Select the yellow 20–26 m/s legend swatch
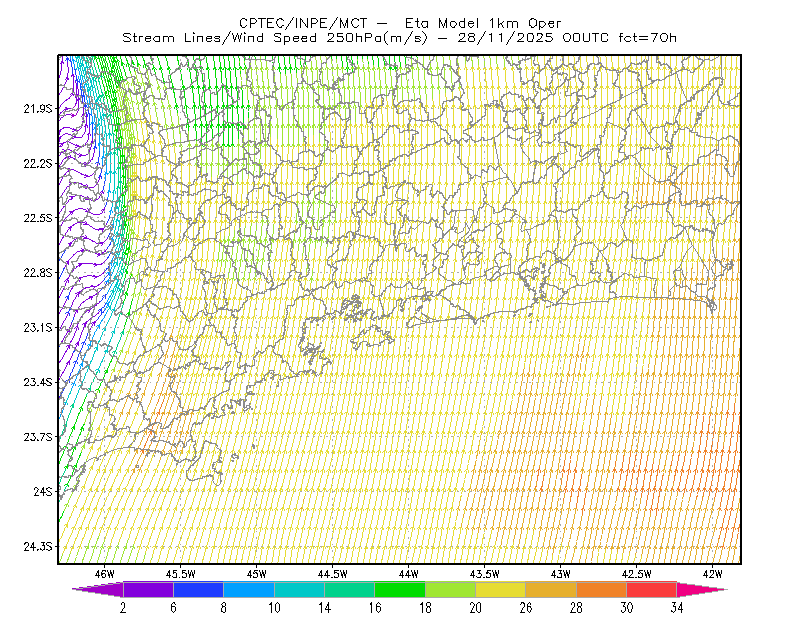800x618 pixels. pos(501,589)
